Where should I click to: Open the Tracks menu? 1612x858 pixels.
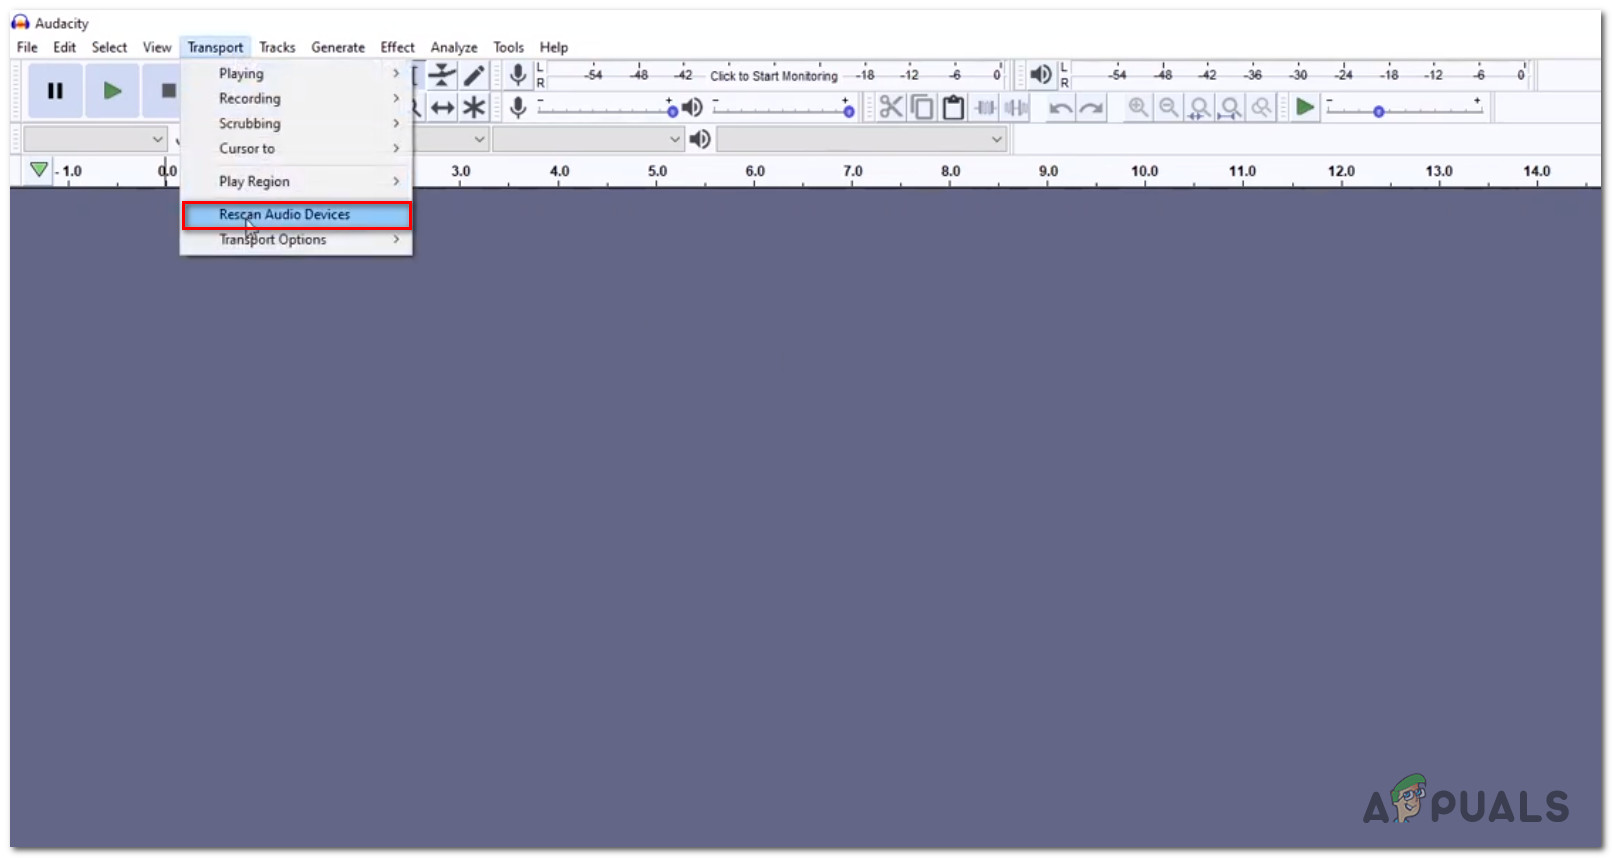pos(277,47)
